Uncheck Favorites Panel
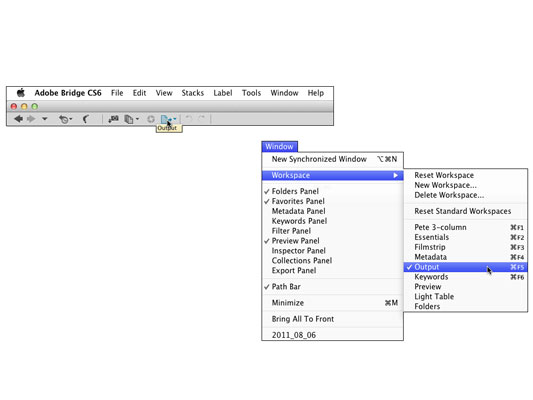The height and width of the screenshot is (400, 533). [x=332, y=201]
